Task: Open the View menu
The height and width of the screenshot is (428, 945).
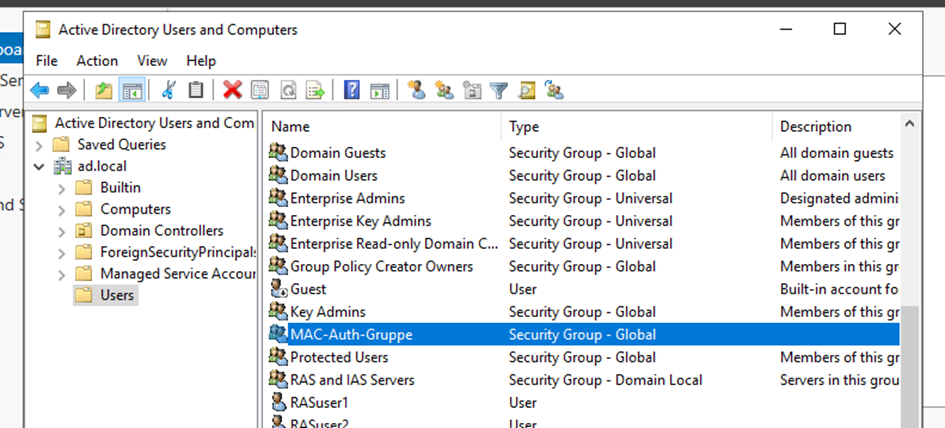Action: pos(152,61)
